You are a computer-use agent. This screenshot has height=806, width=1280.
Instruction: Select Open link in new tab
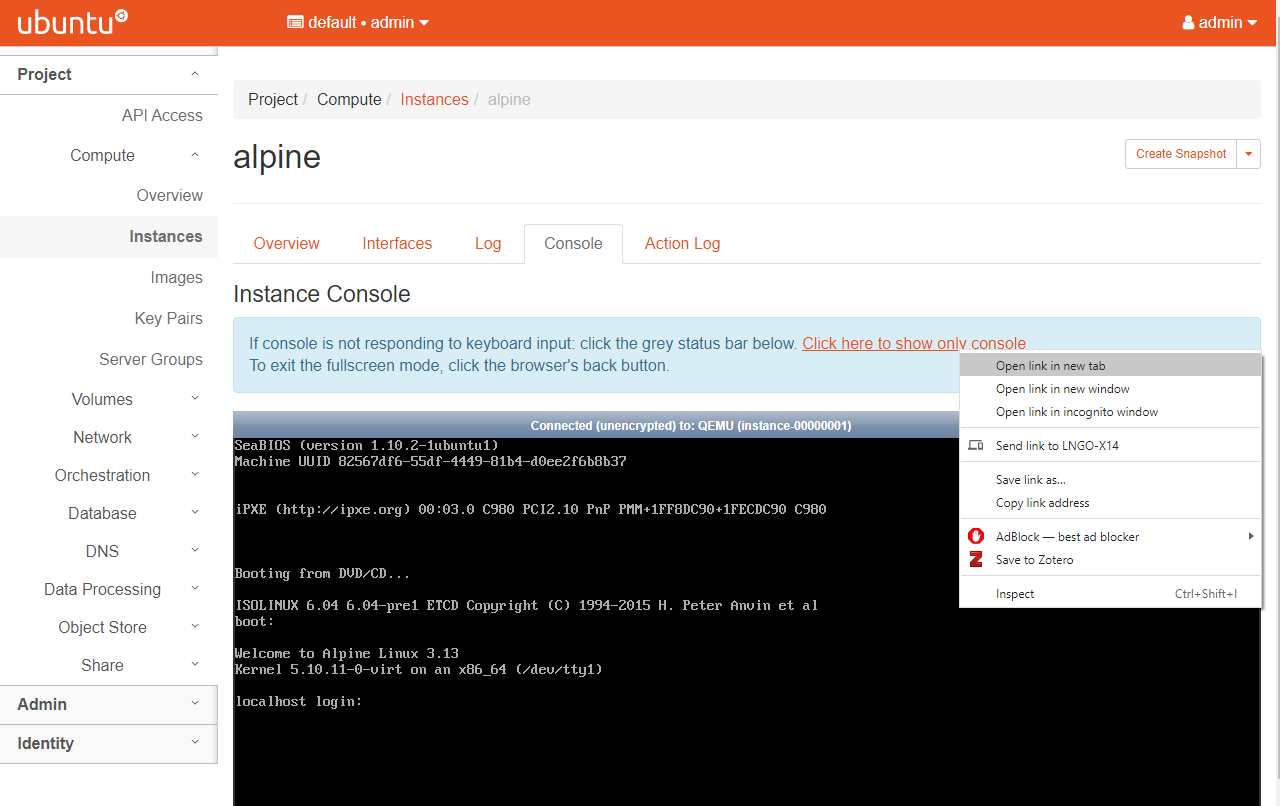point(1050,366)
